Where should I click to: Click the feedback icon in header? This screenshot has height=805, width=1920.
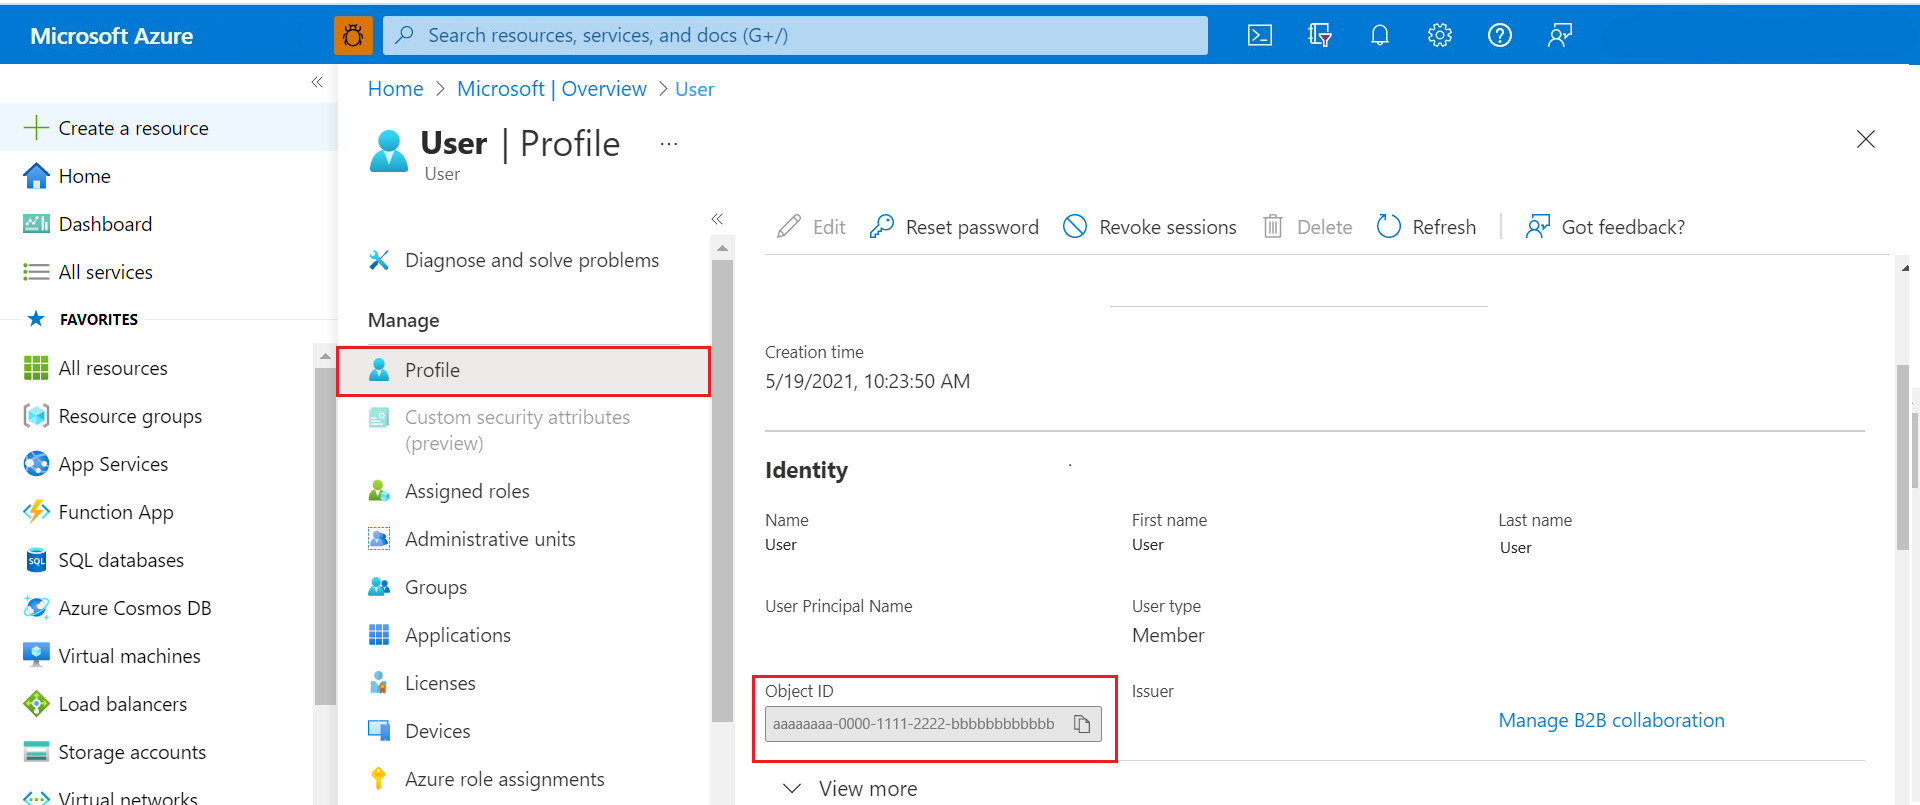1560,36
